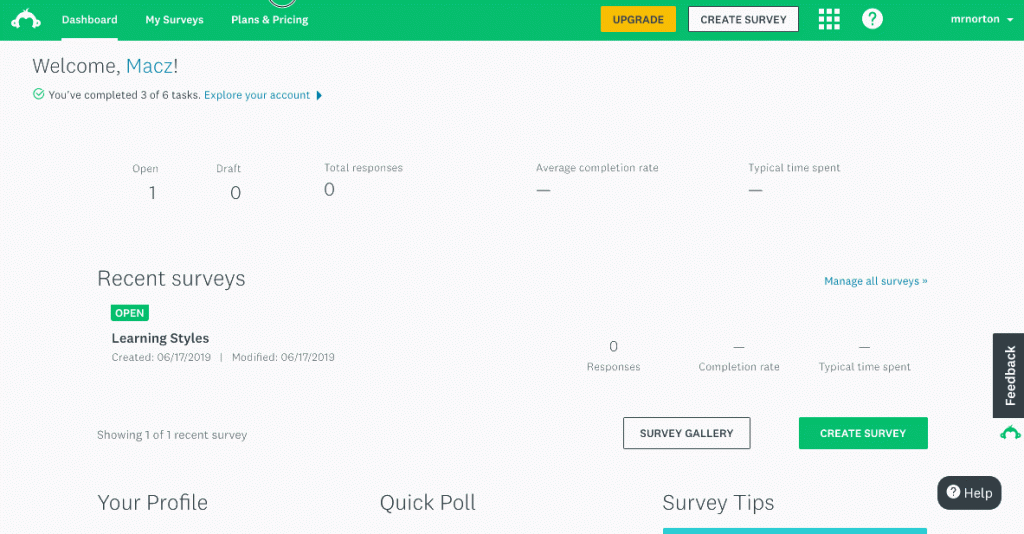This screenshot has height=534, width=1024.
Task: Click the floating Help button
Action: 969,492
